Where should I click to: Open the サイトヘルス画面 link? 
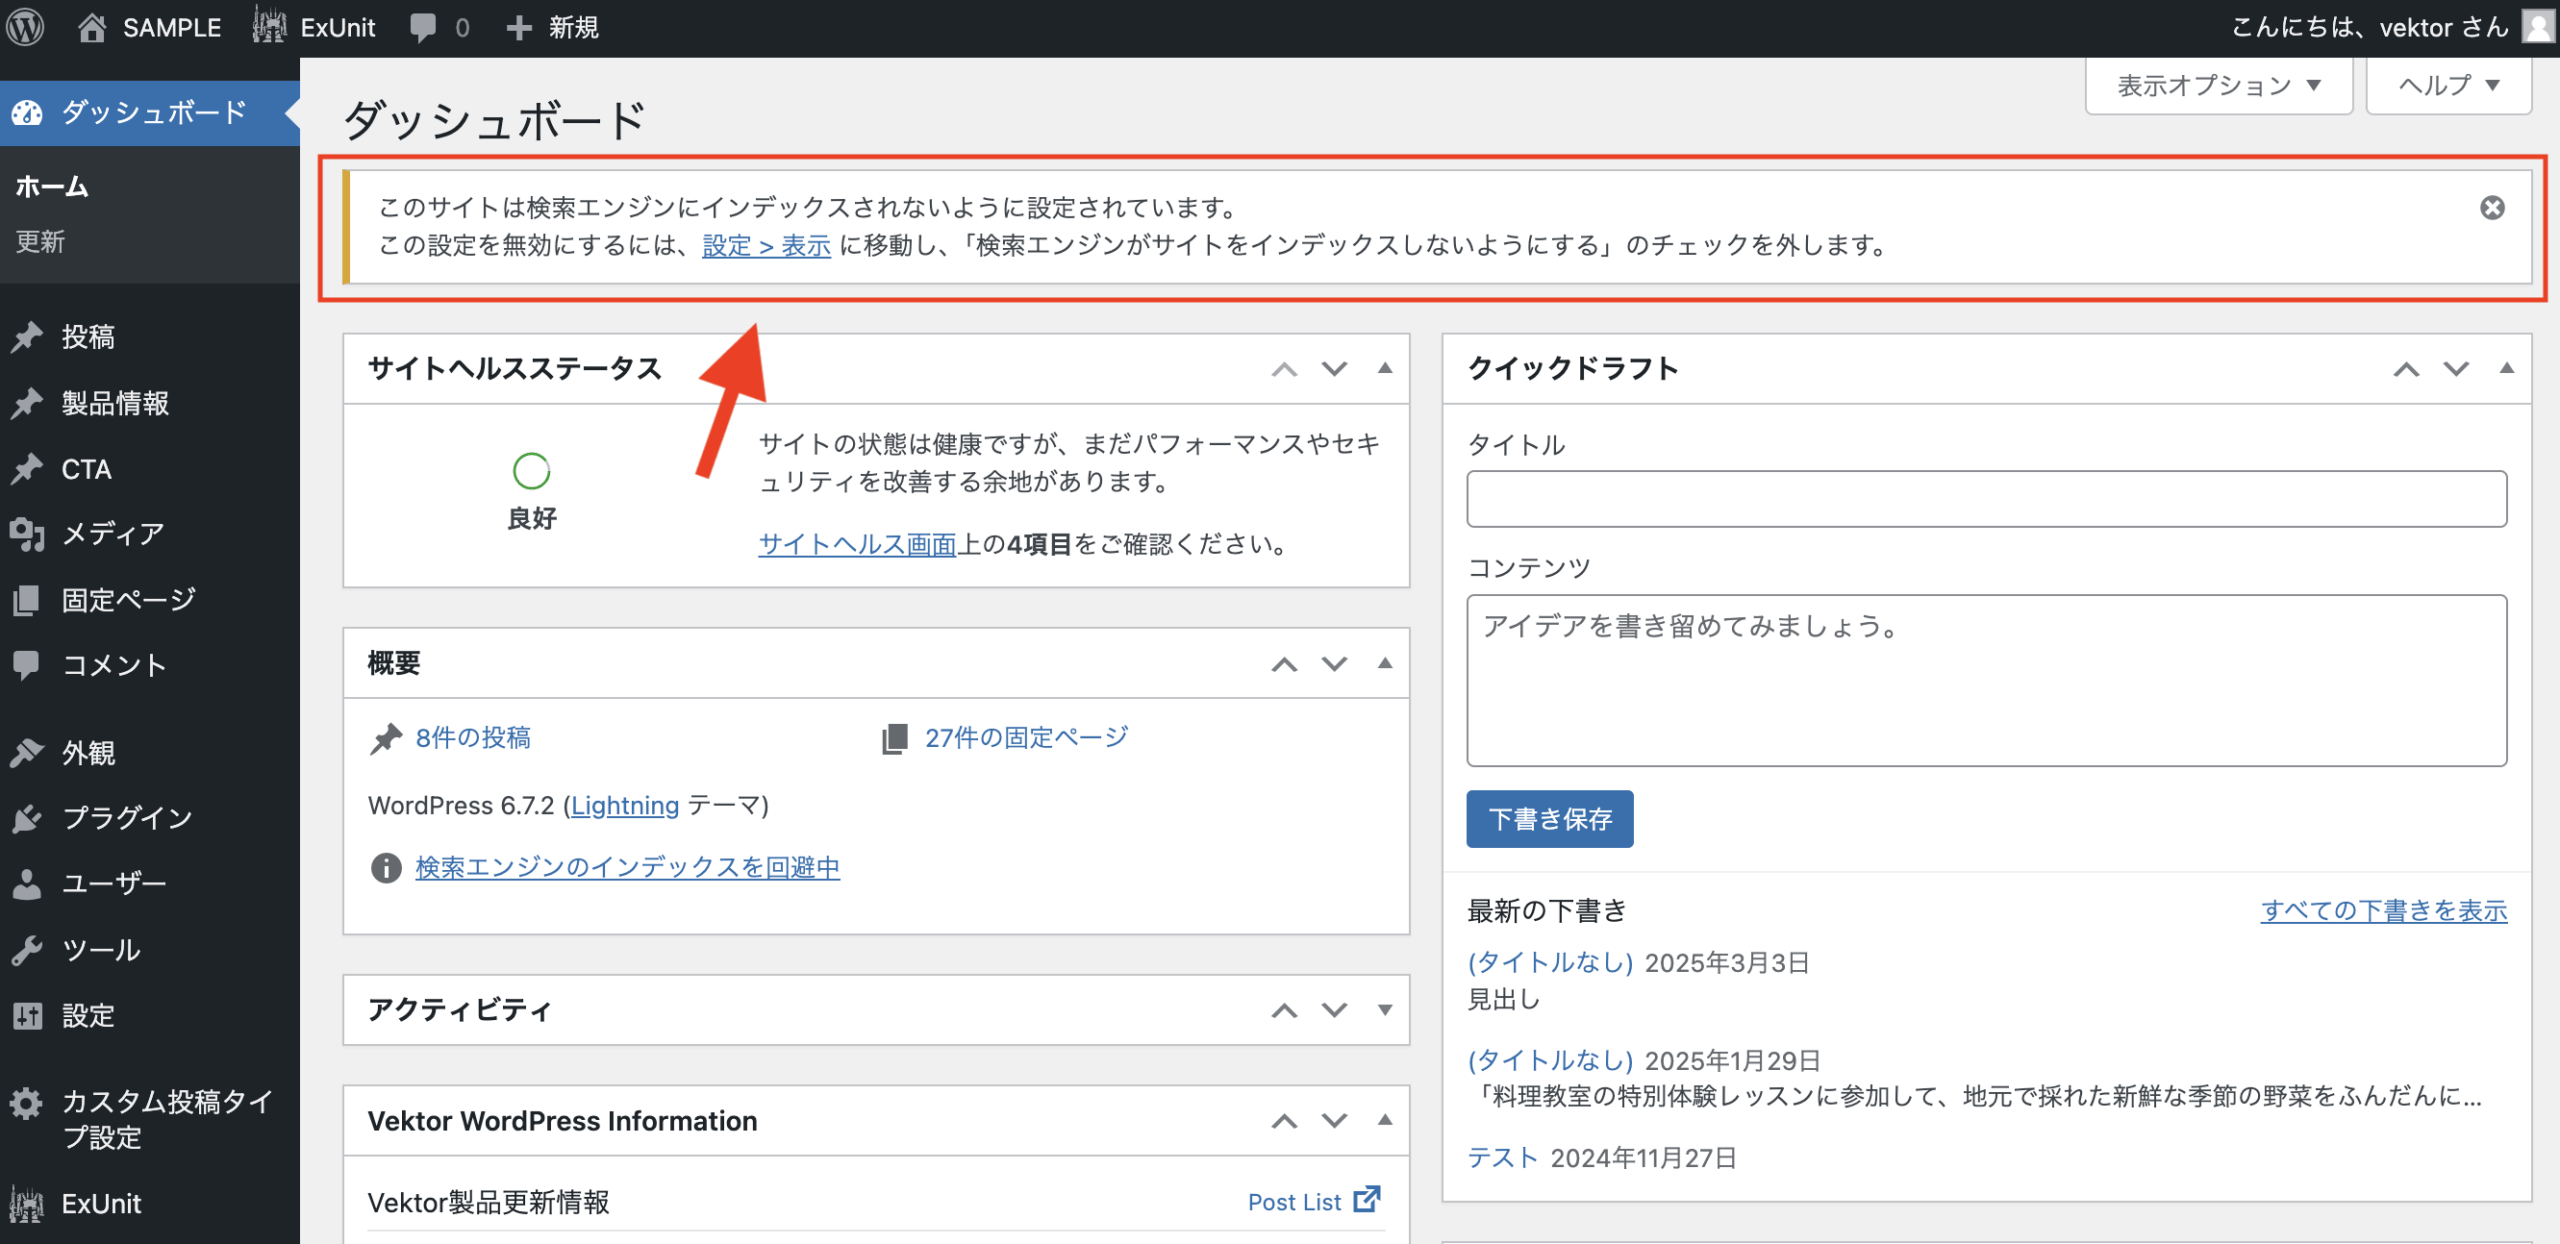857,544
